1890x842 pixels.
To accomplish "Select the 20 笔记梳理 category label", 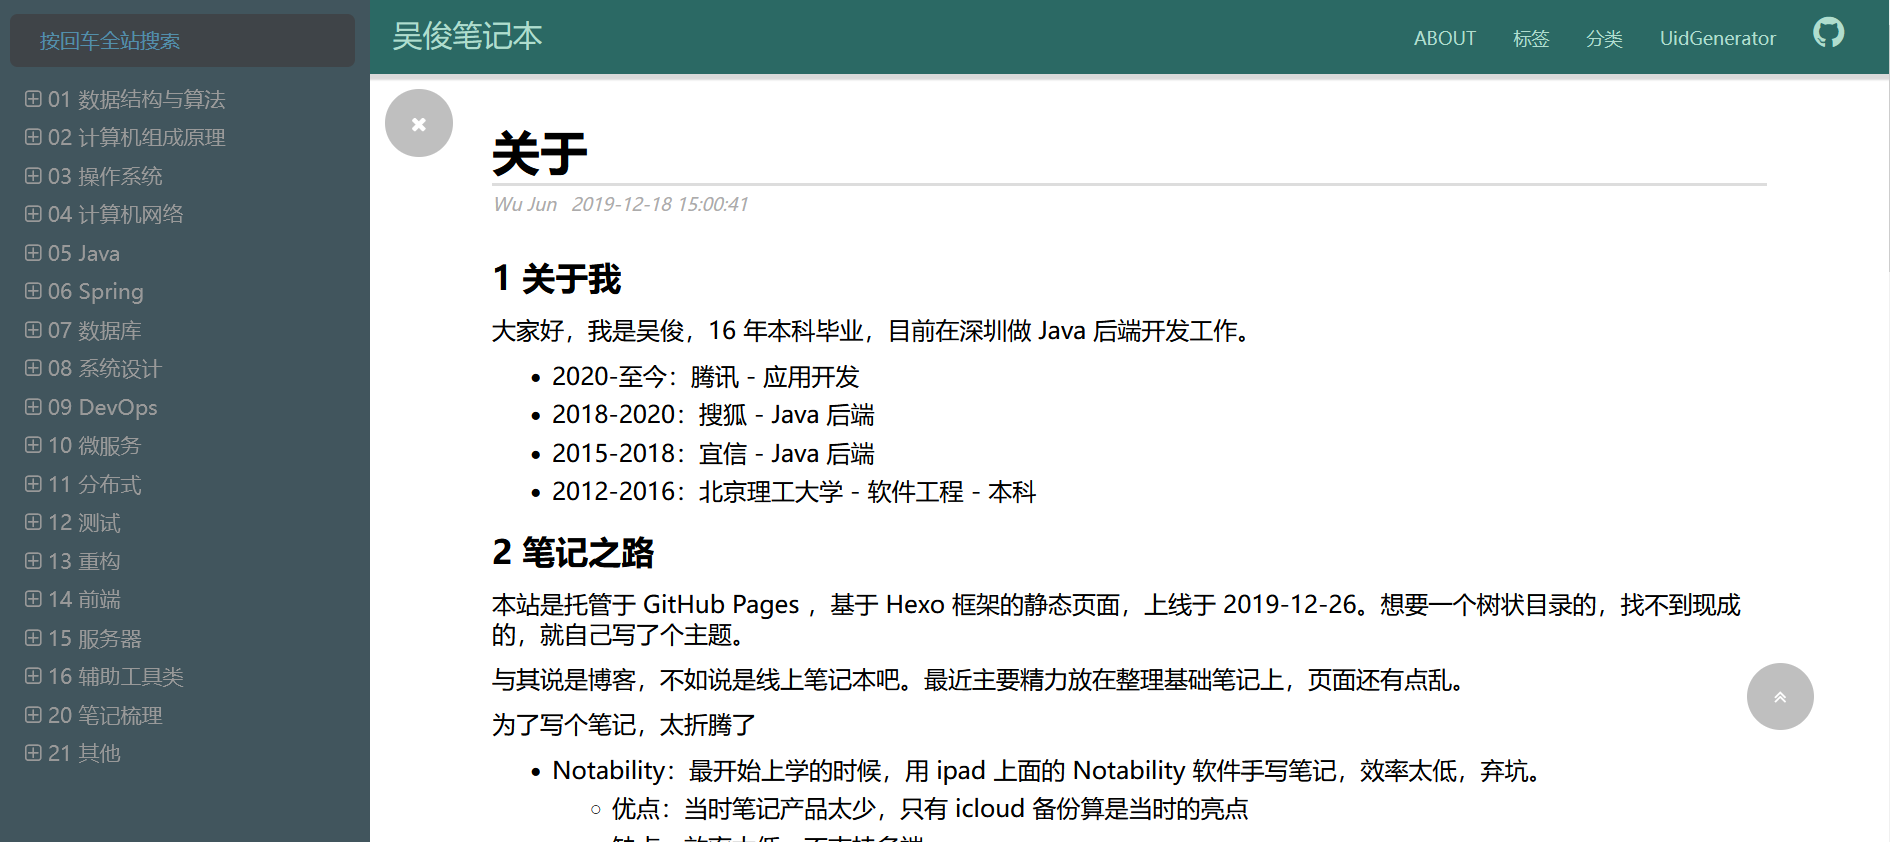I will (105, 715).
